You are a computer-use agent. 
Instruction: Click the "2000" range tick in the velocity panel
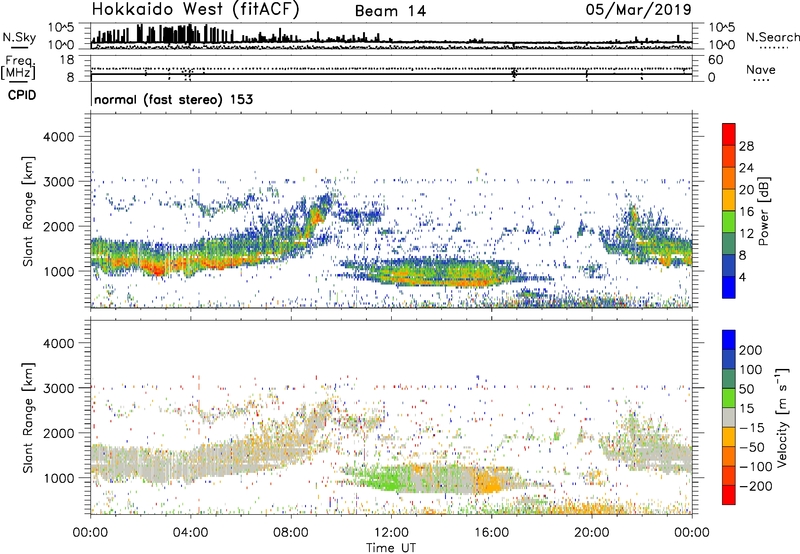coord(59,433)
